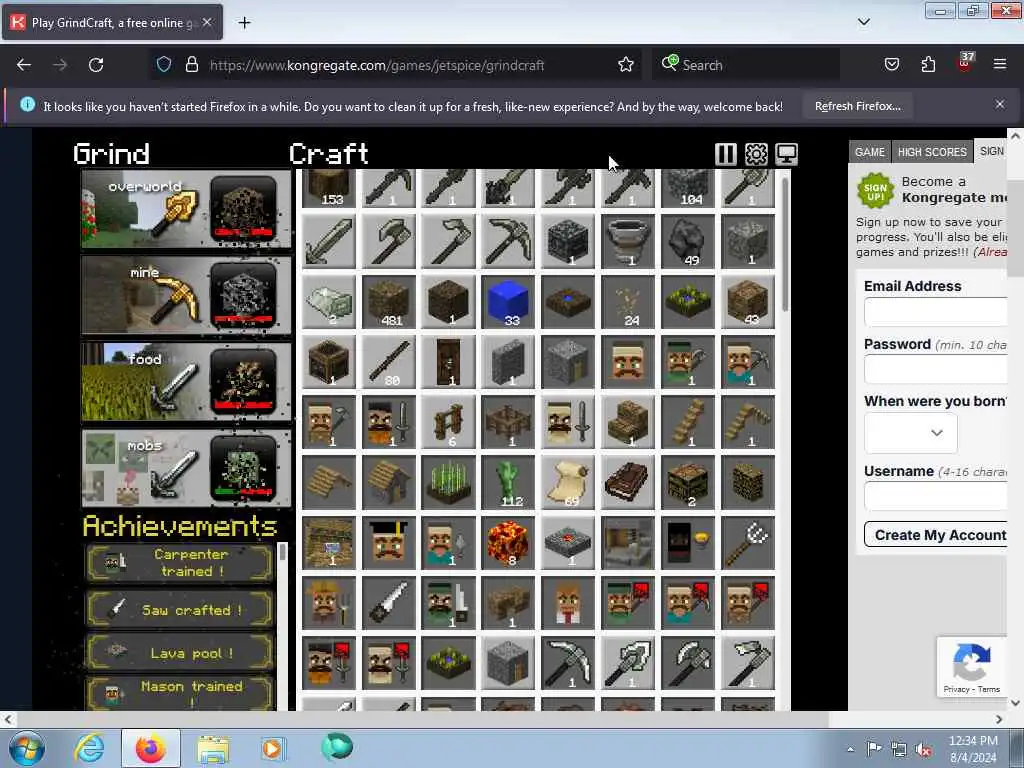Click the stone sword craft item

(328, 242)
